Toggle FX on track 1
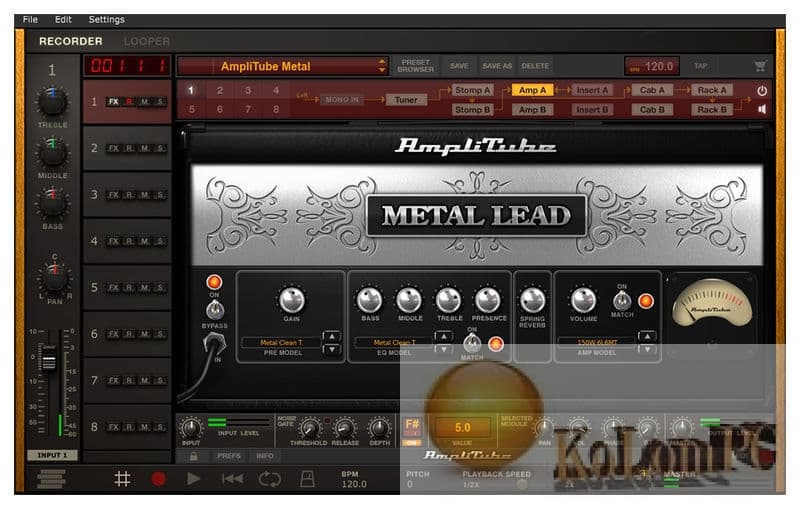Screen dimensions: 800x509 click(x=113, y=101)
